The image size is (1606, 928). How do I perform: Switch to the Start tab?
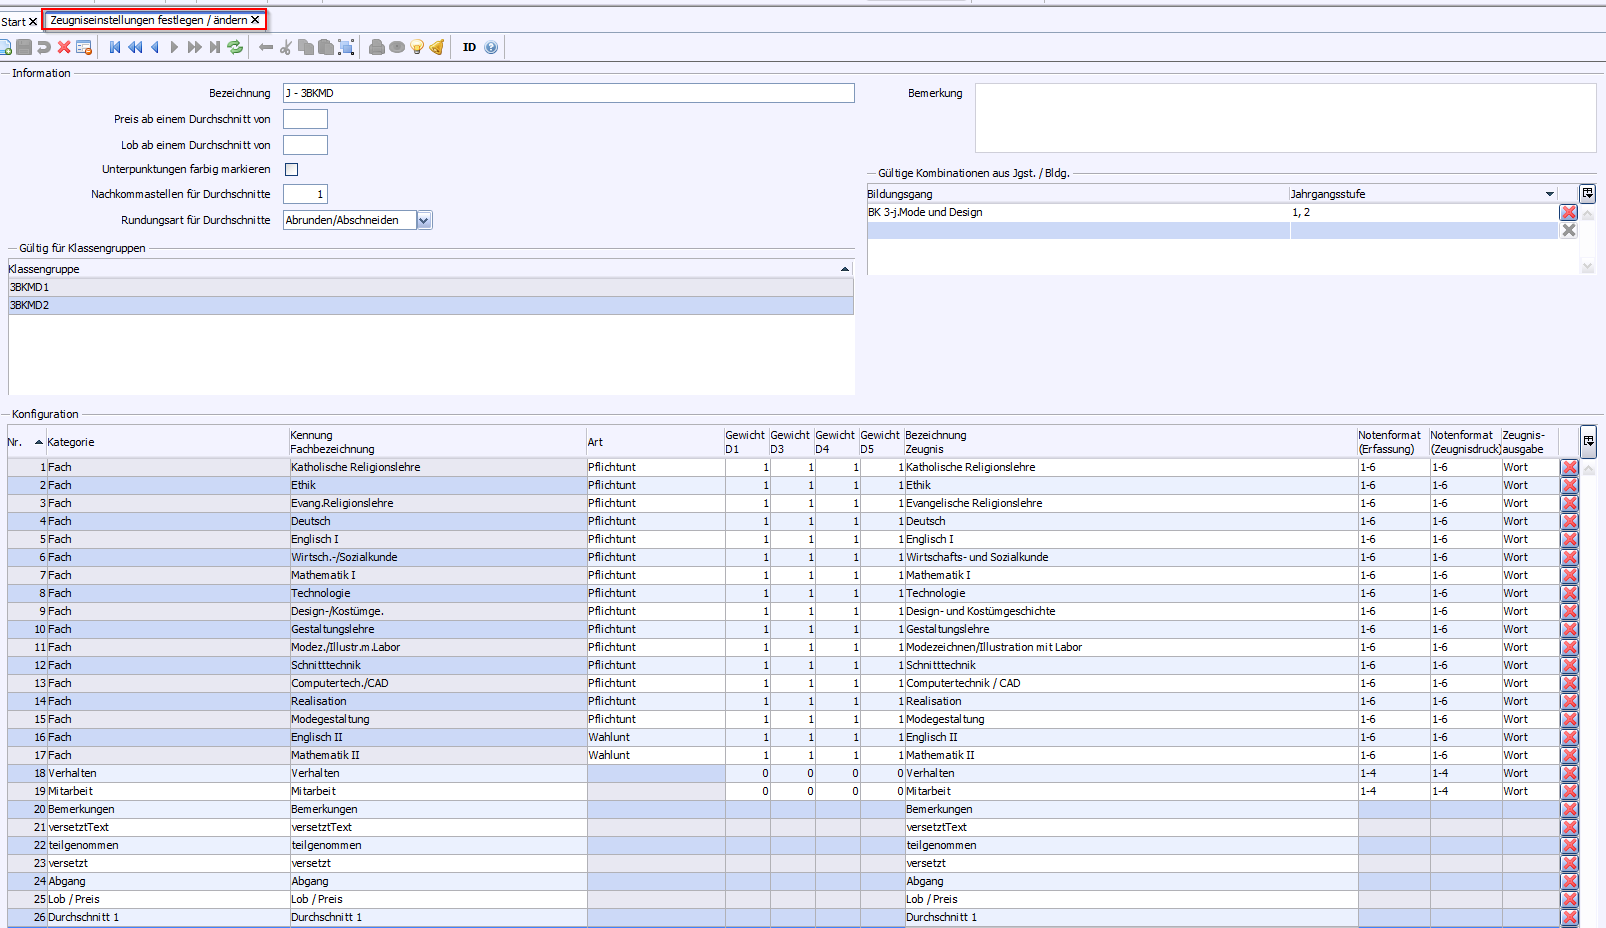(13, 21)
